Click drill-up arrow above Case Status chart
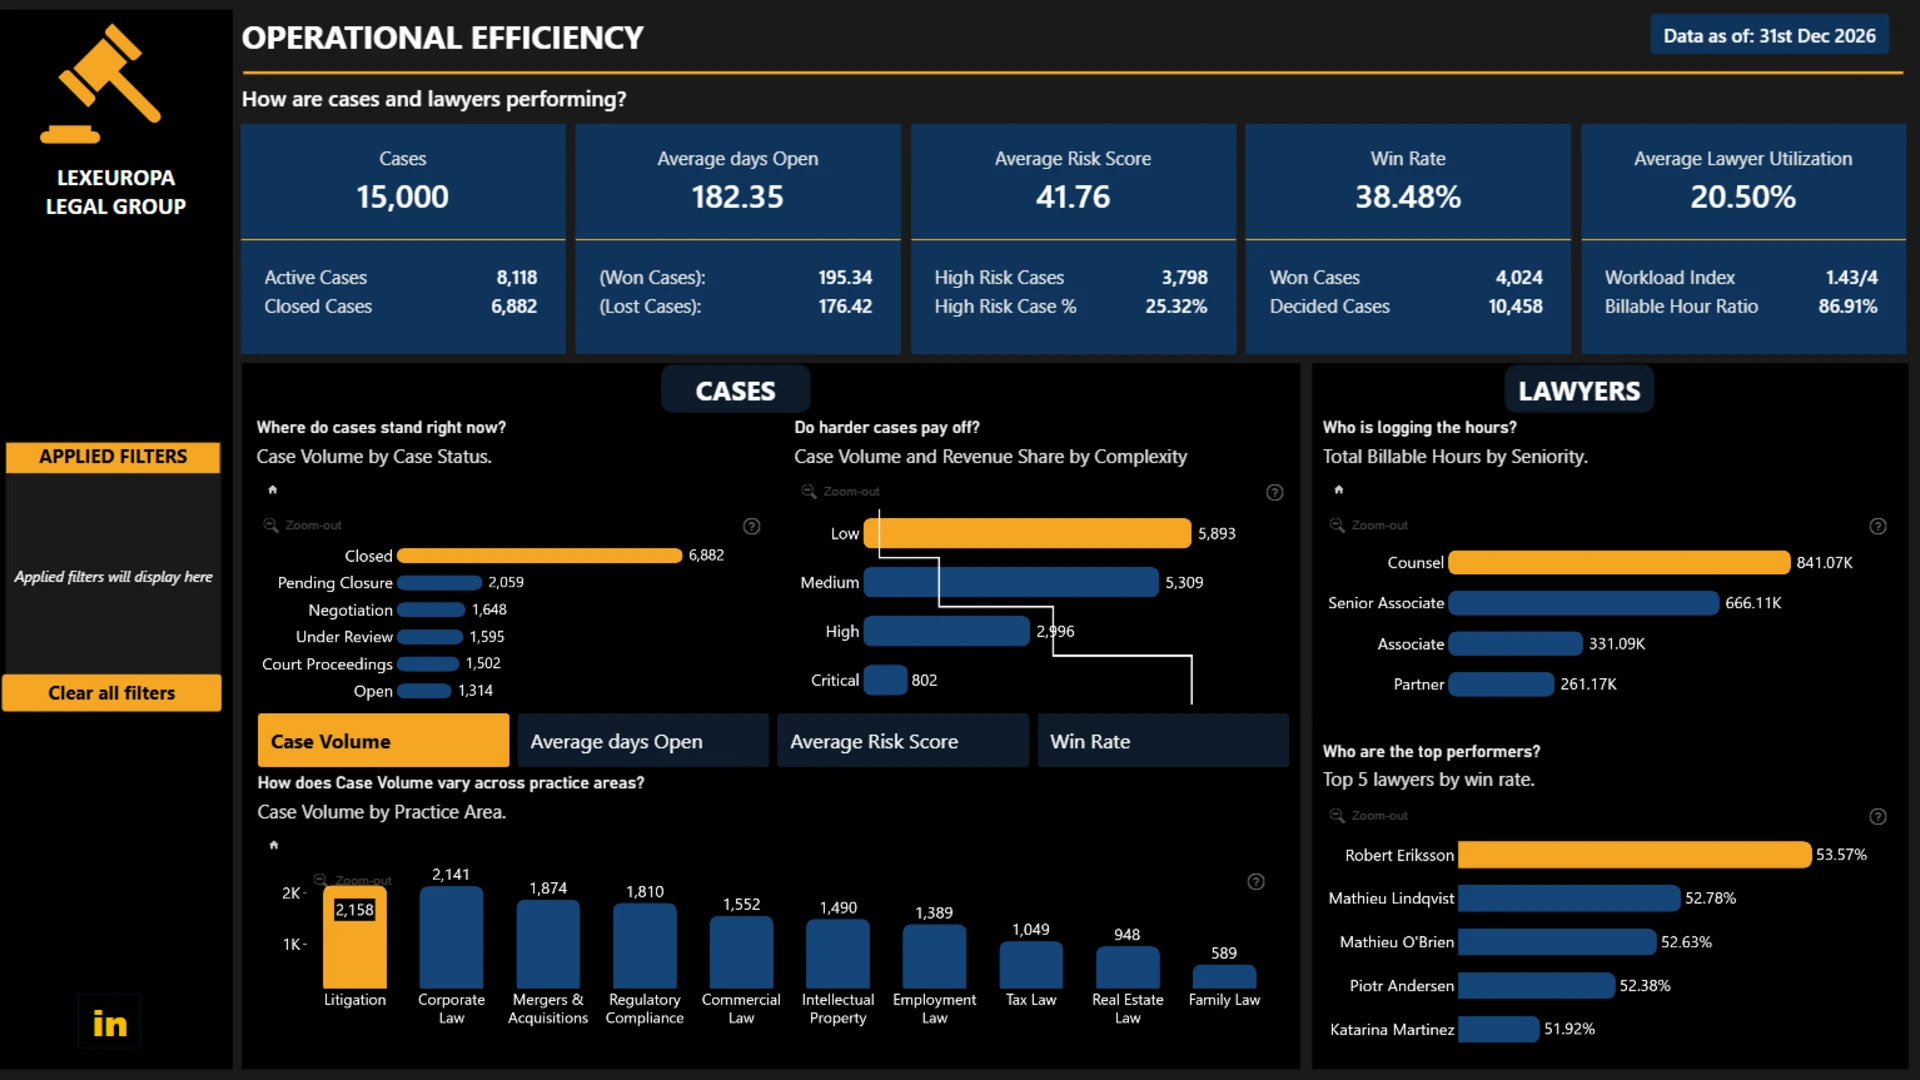Screen dimensions: 1920x1080 [x=272, y=489]
